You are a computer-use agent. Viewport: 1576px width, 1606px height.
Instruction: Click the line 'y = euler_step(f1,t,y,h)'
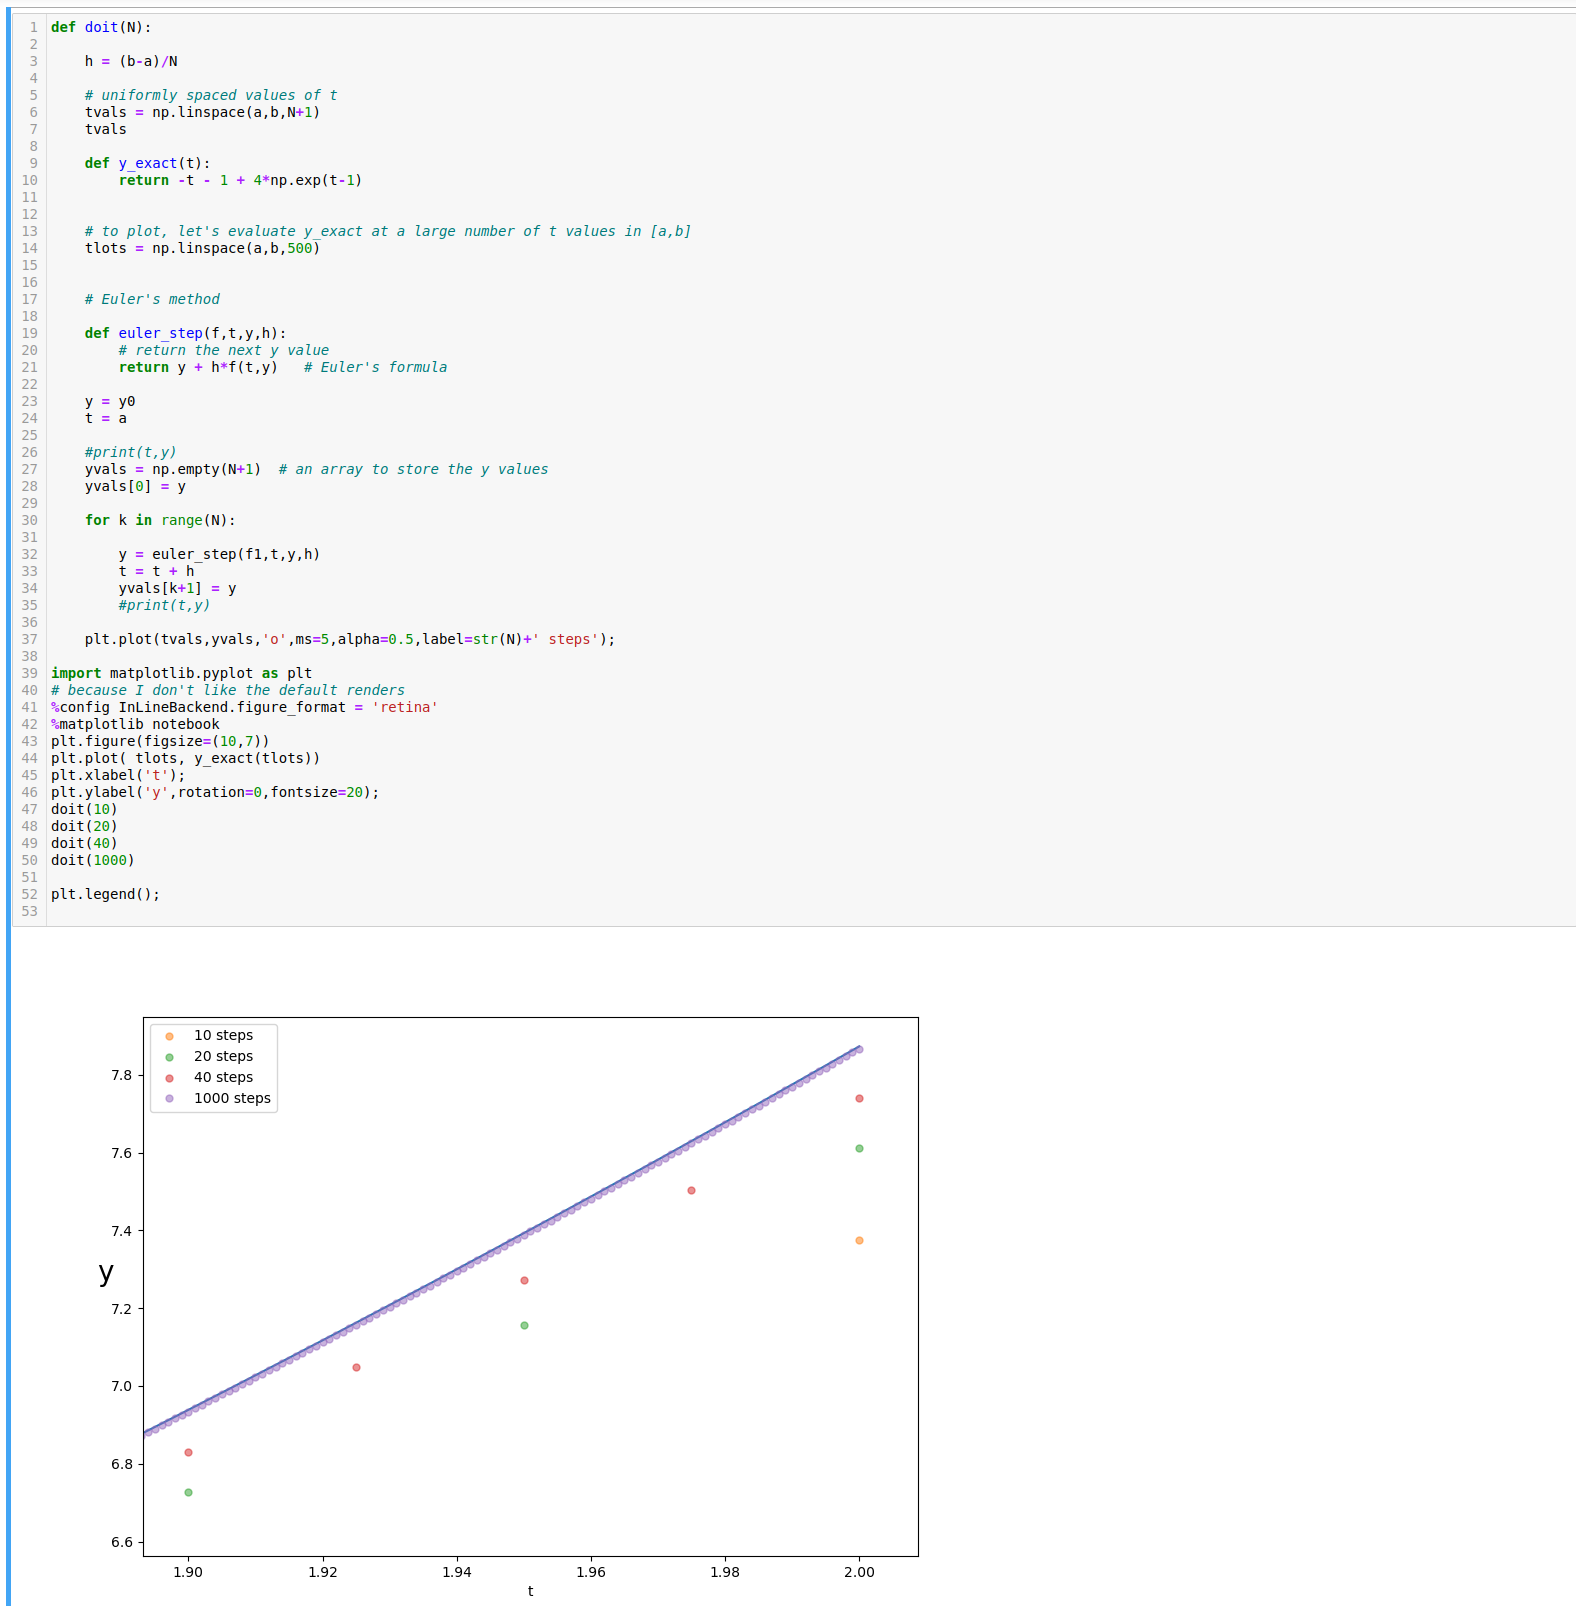click(219, 554)
